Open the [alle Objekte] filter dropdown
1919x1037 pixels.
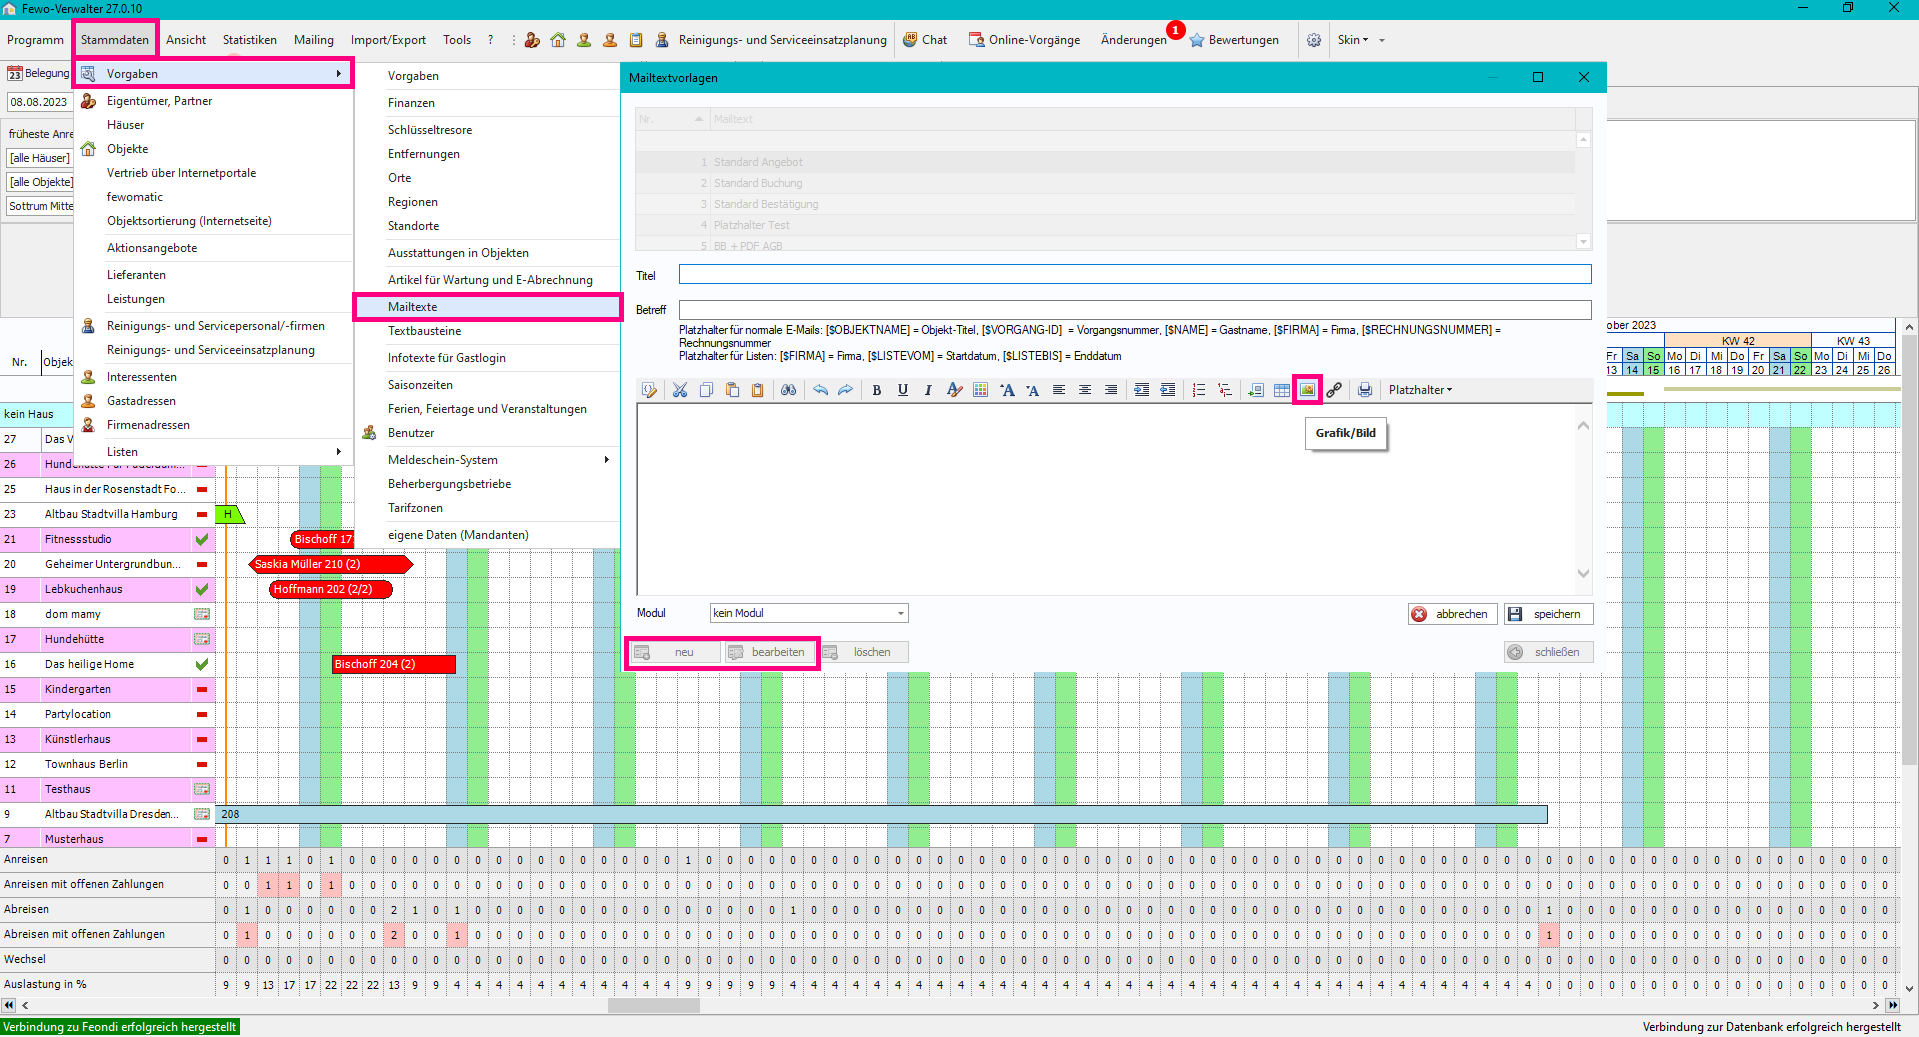(x=40, y=182)
